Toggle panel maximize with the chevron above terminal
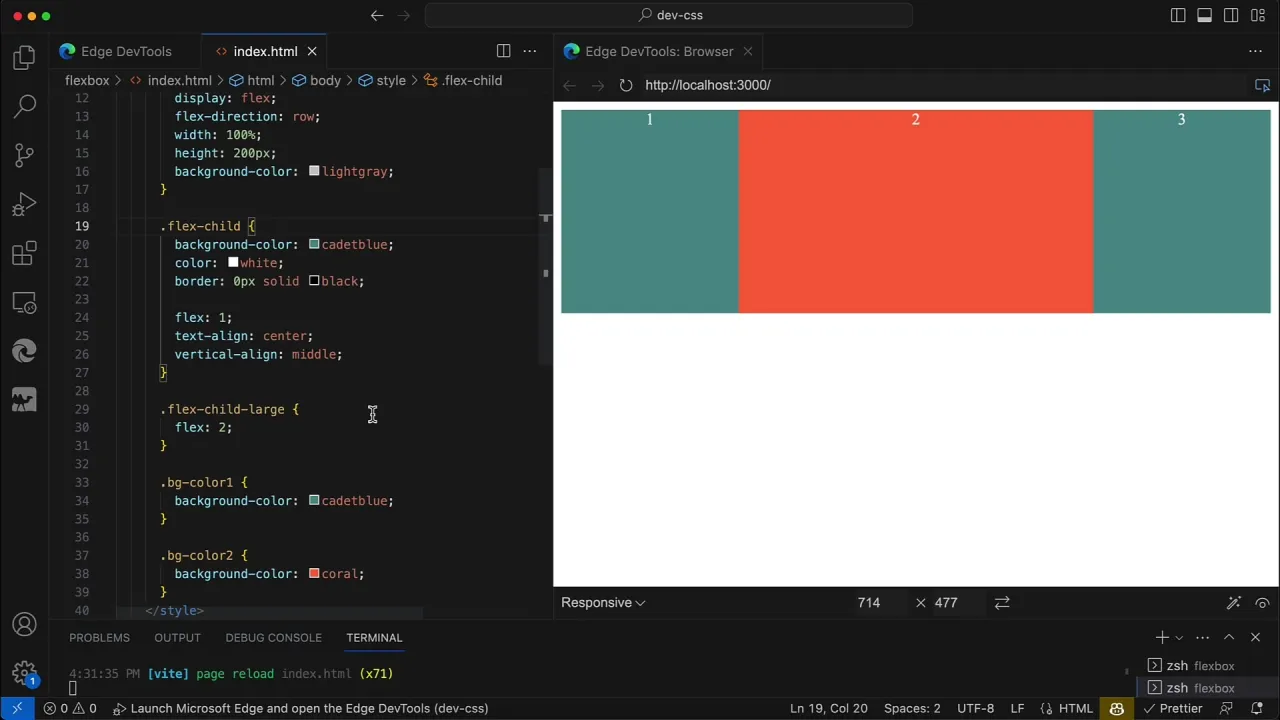 point(1229,637)
